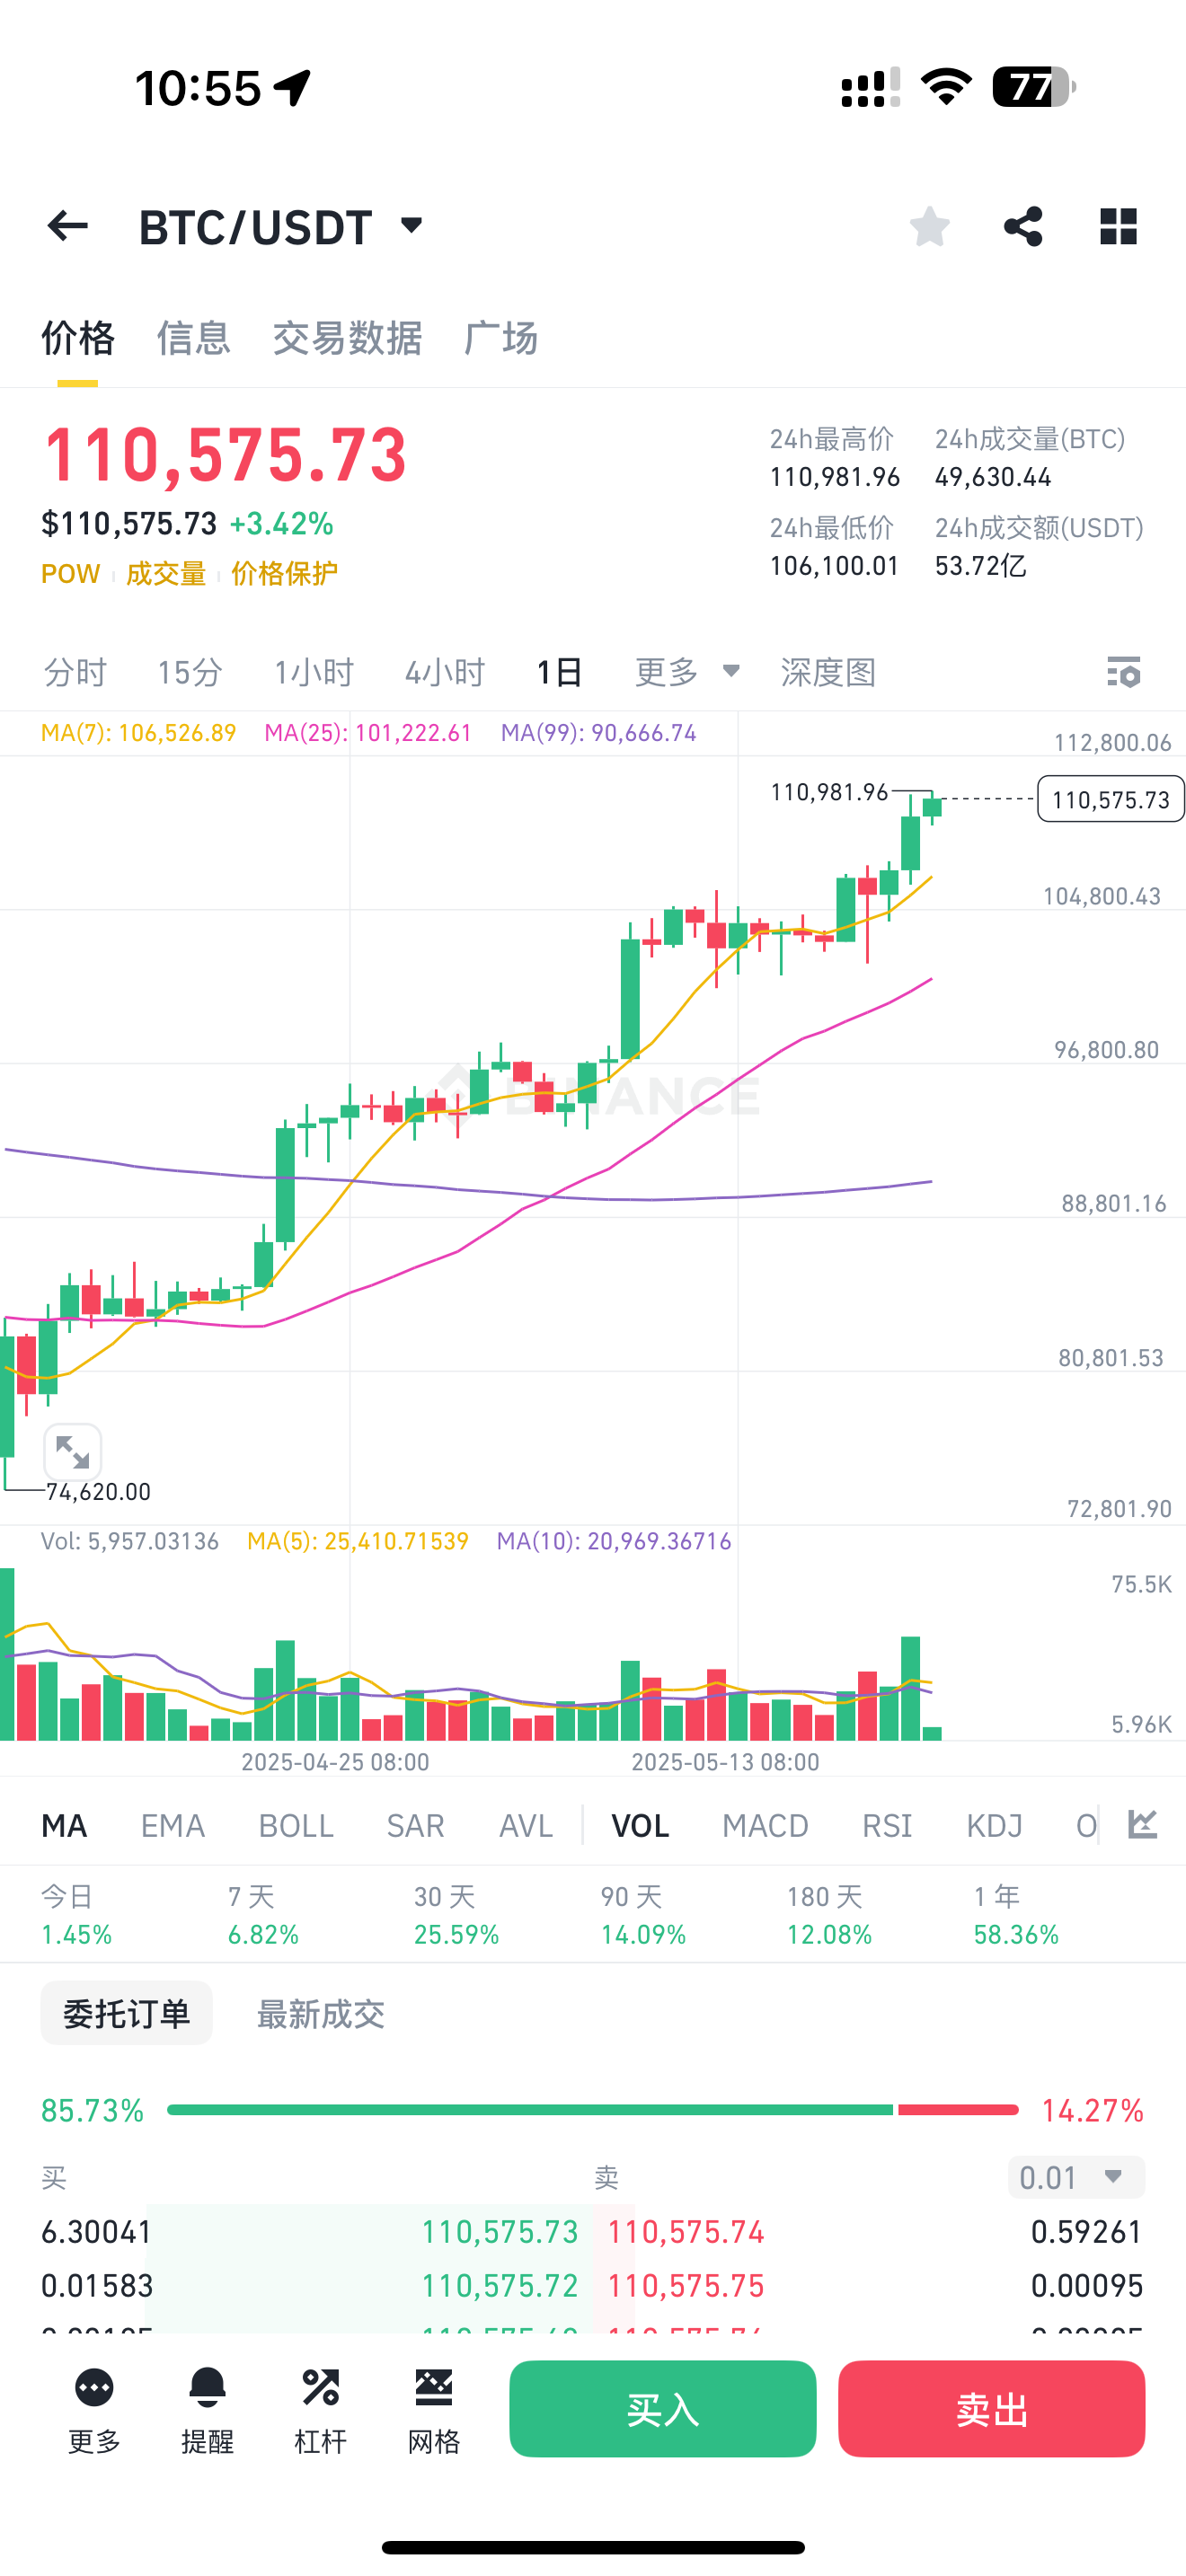Select the grid trading icon labeled 网格
Image resolution: width=1186 pixels, height=2576 pixels.
[433, 2410]
